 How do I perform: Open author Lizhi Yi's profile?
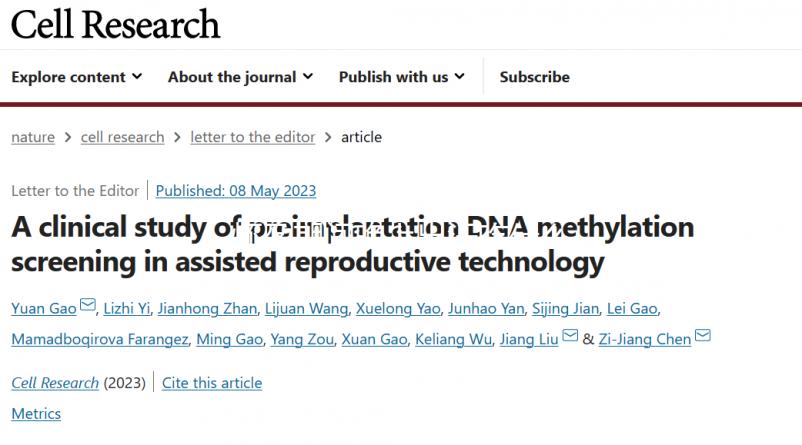(129, 308)
